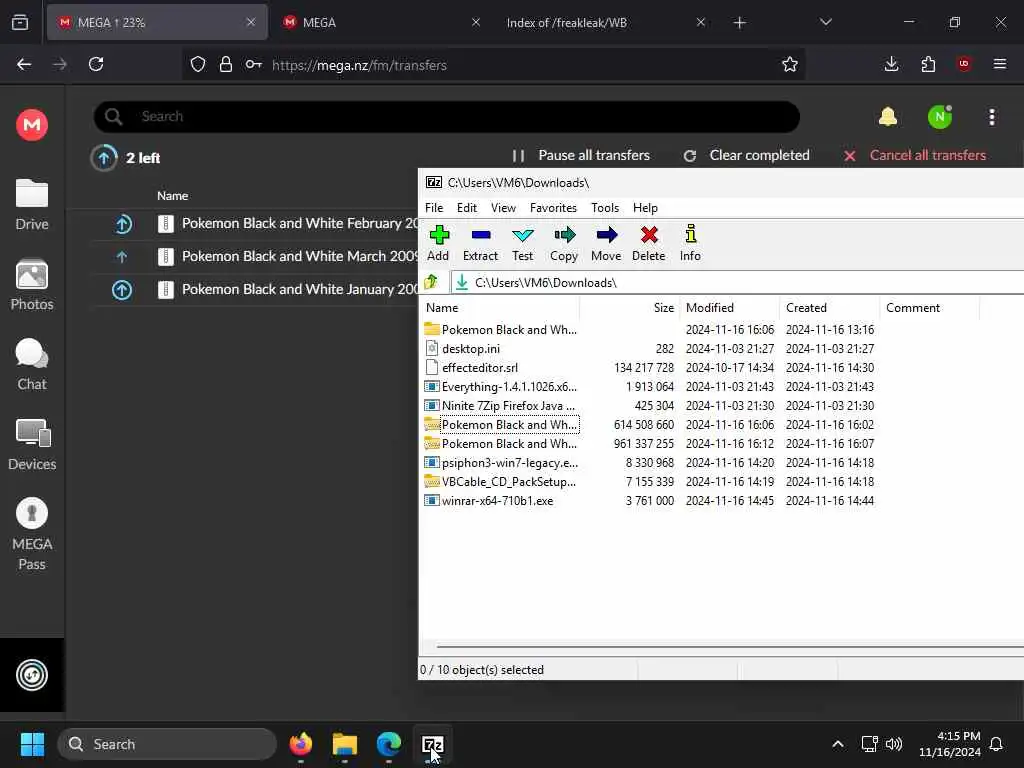Image resolution: width=1024 pixels, height=768 pixels.
Task: Reload the current Firefox page
Action: pyautogui.click(x=96, y=64)
